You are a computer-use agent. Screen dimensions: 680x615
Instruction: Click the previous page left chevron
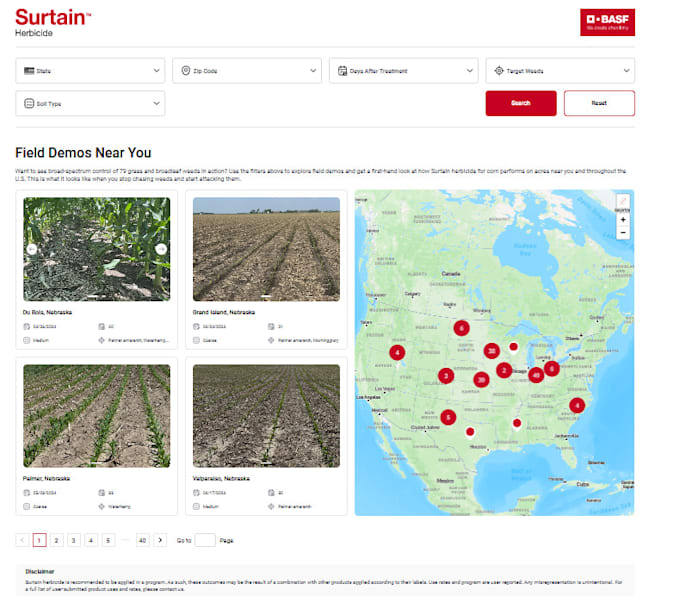click(22, 540)
